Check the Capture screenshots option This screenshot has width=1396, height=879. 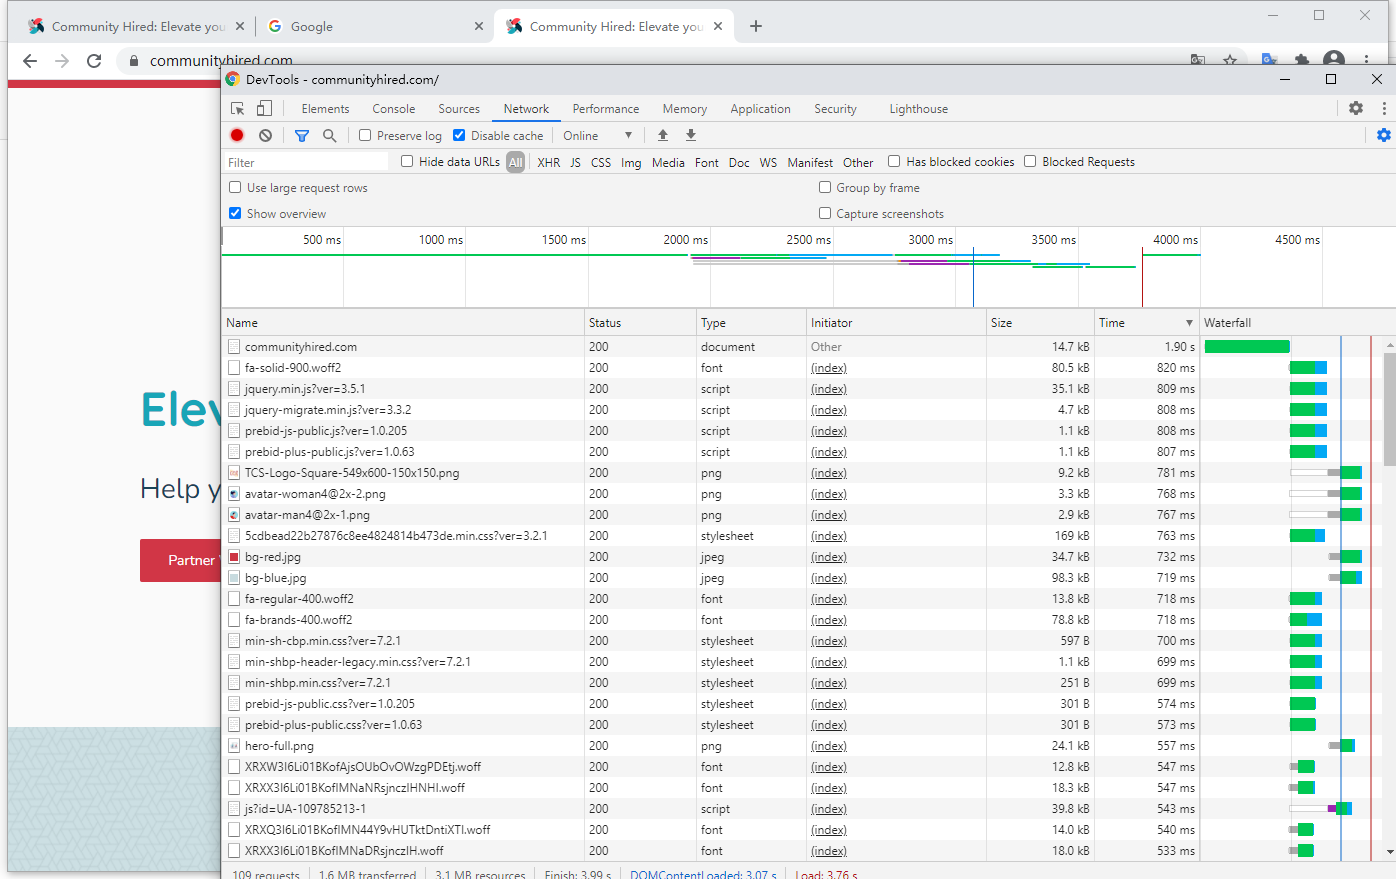825,213
